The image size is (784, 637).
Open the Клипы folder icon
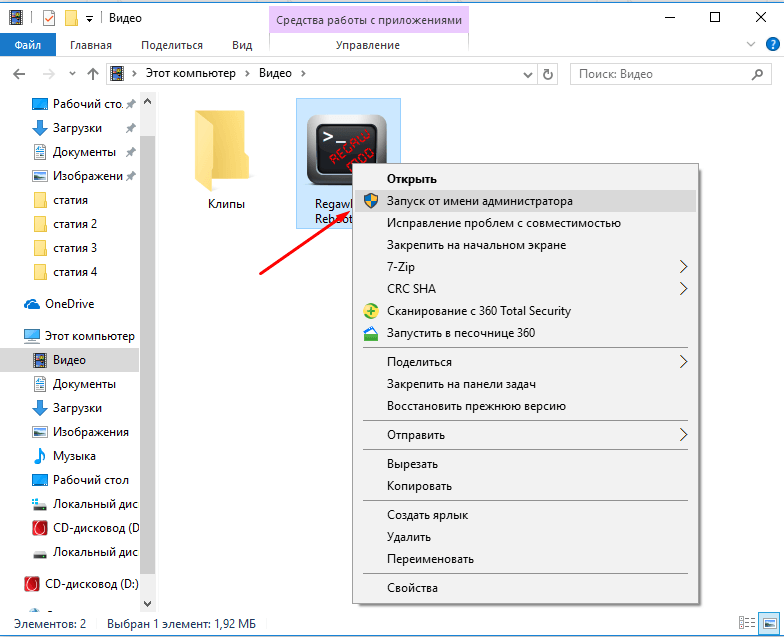(x=222, y=150)
